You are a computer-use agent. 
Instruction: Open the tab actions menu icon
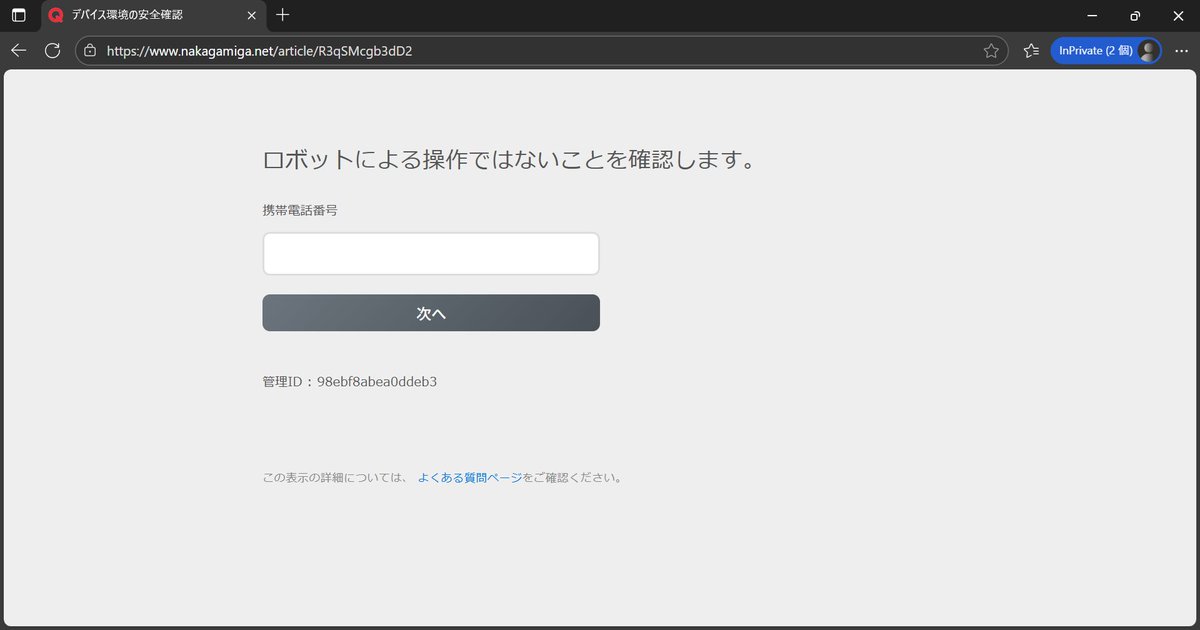click(x=18, y=15)
